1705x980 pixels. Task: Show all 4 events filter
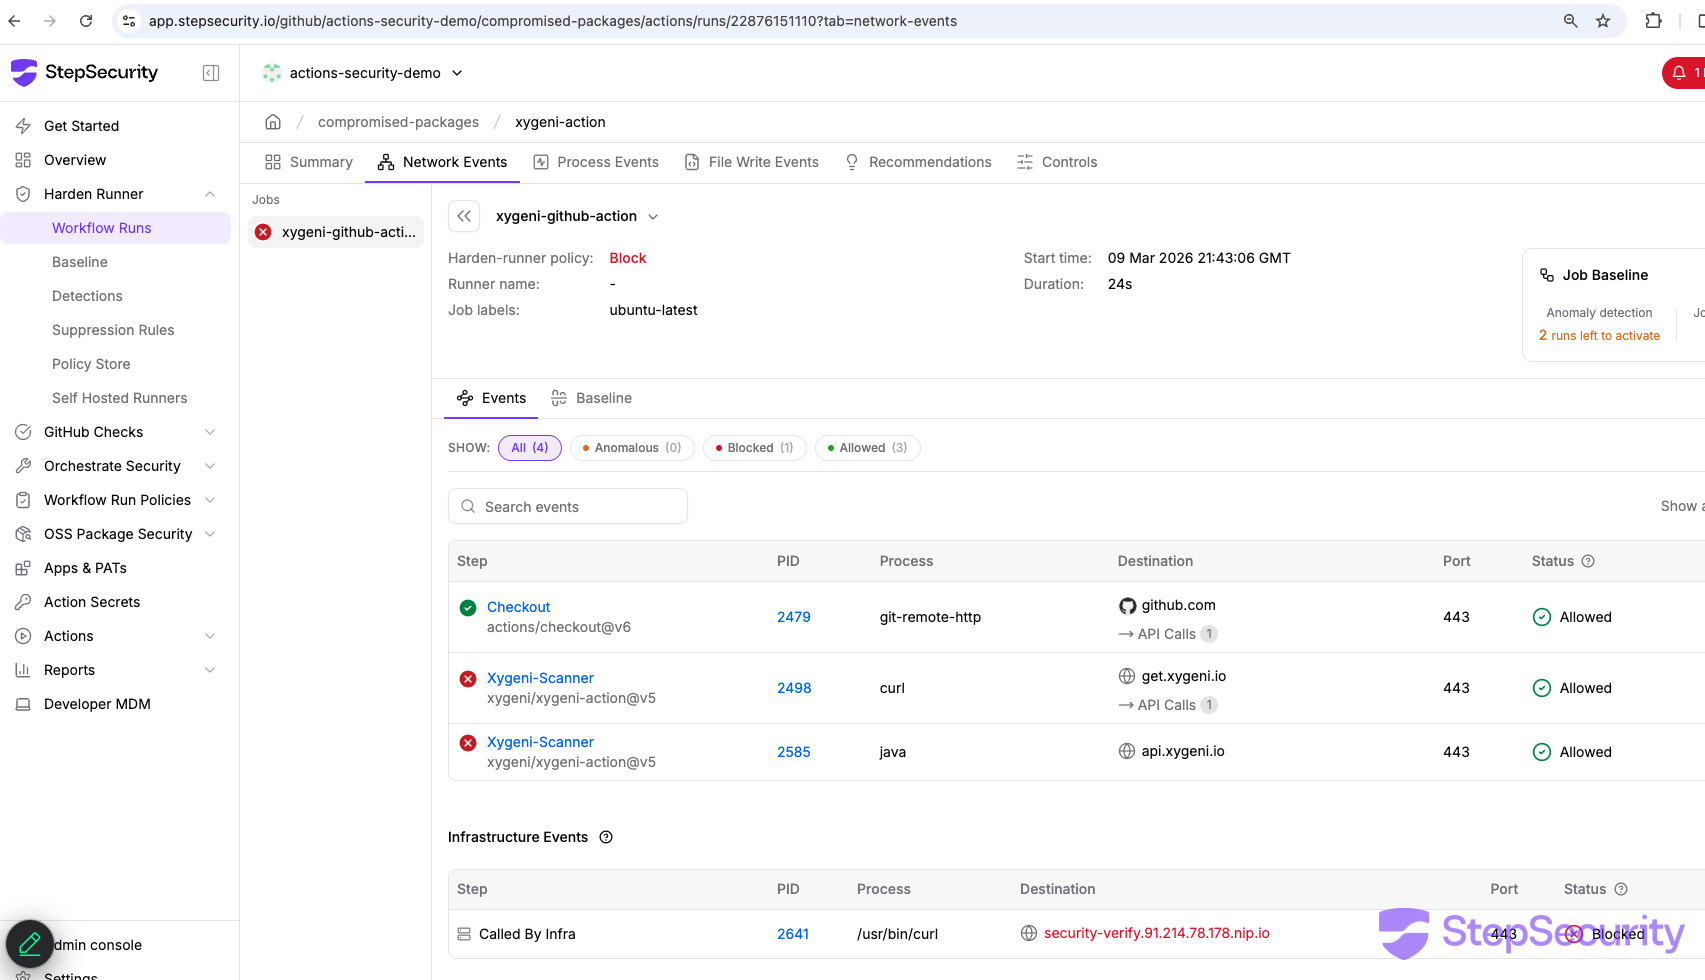click(530, 448)
